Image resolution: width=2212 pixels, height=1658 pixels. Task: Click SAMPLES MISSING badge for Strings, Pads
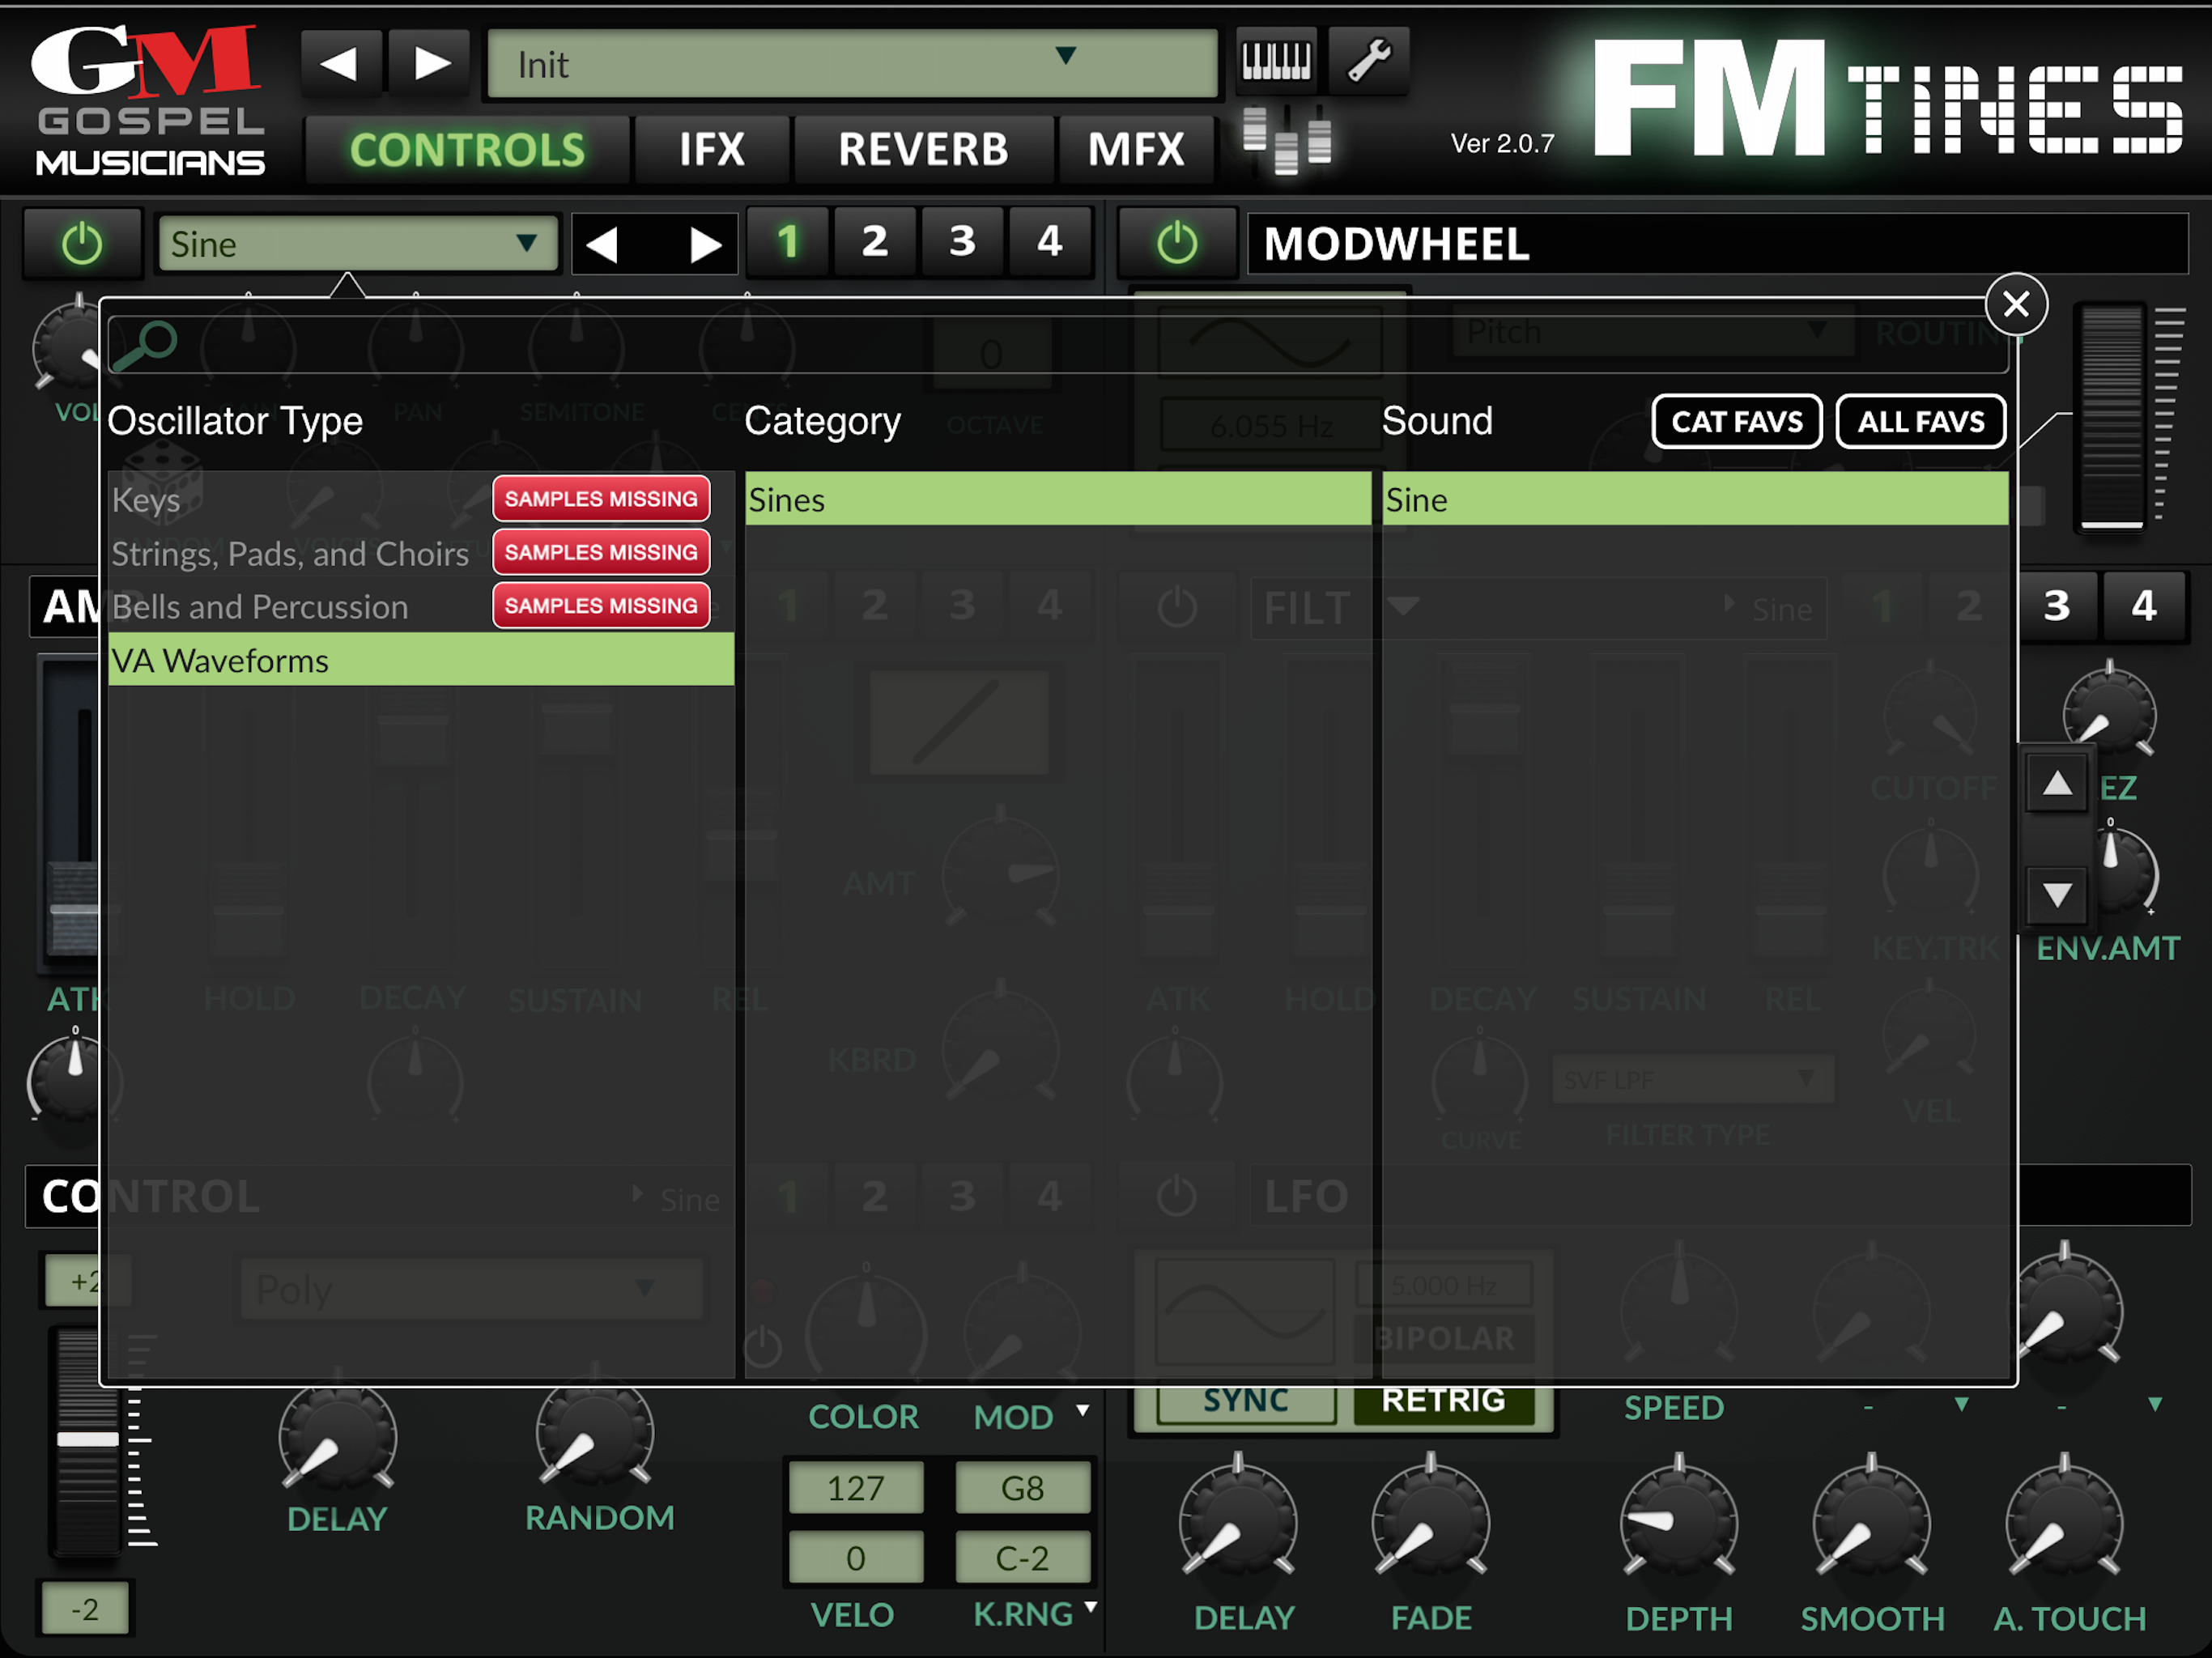pyautogui.click(x=601, y=551)
